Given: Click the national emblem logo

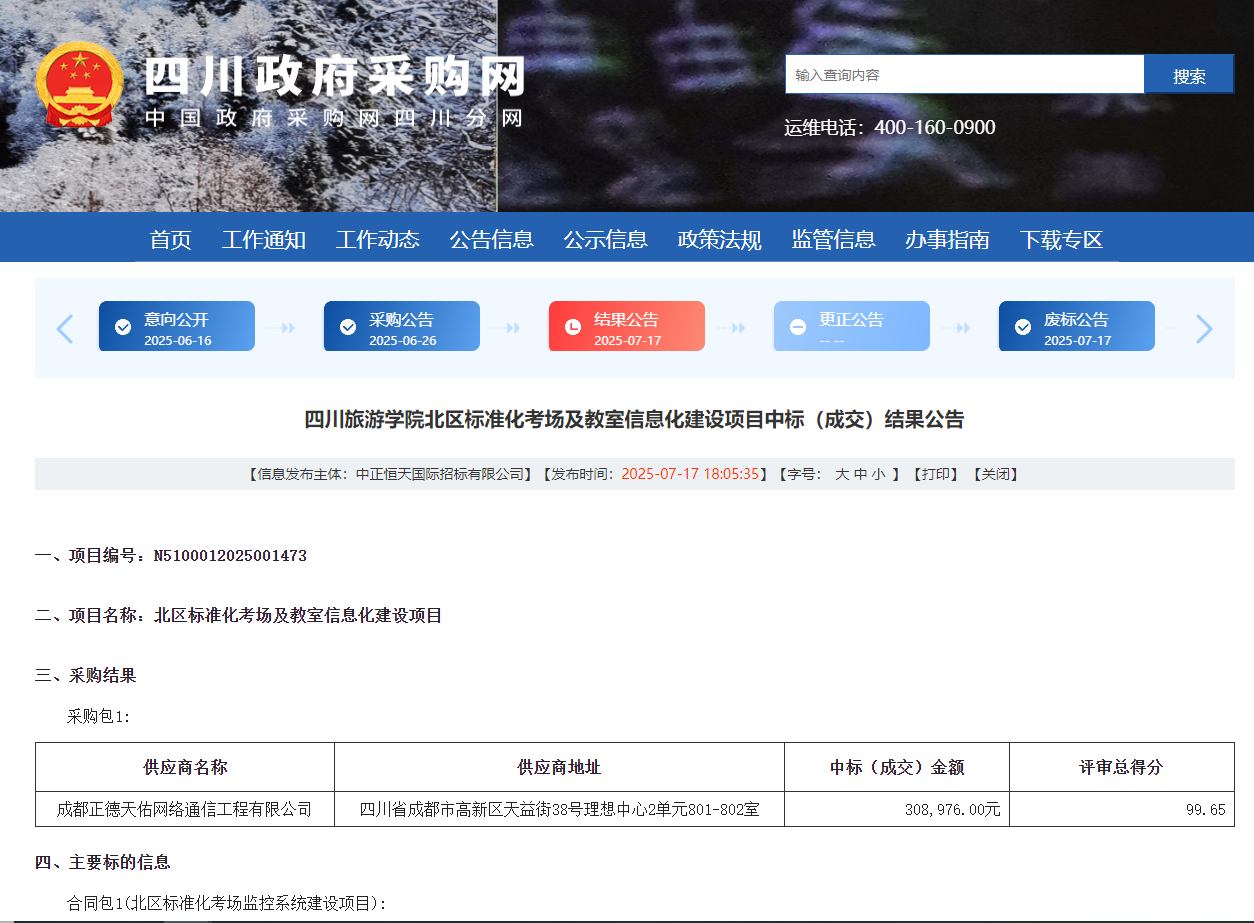Looking at the screenshot, I should click(80, 85).
